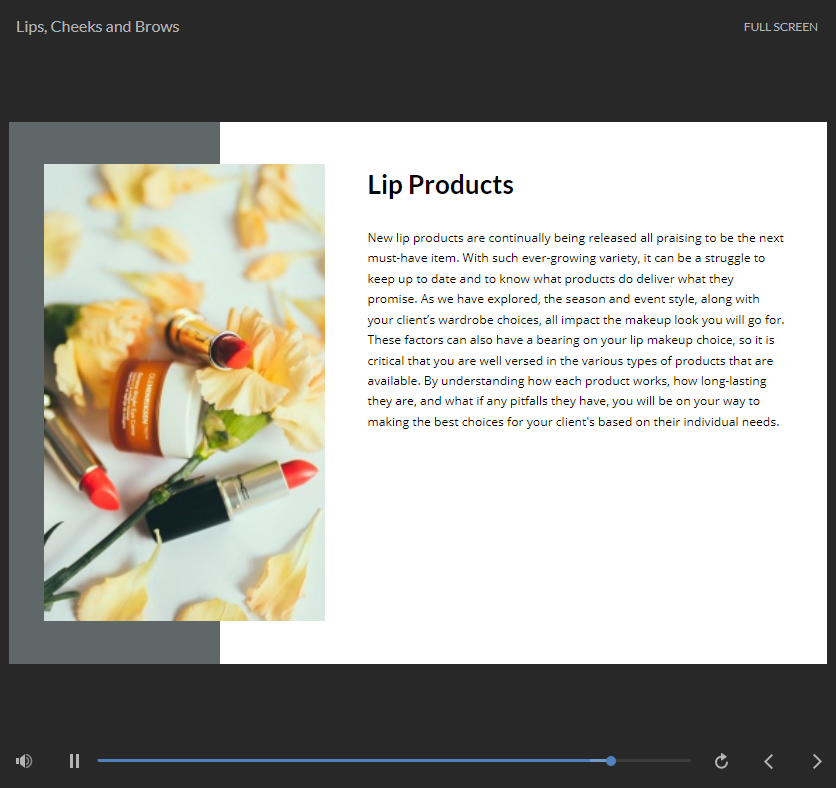Viewport: 836px width, 788px height.
Task: Enter full screen mode
Action: tap(780, 27)
